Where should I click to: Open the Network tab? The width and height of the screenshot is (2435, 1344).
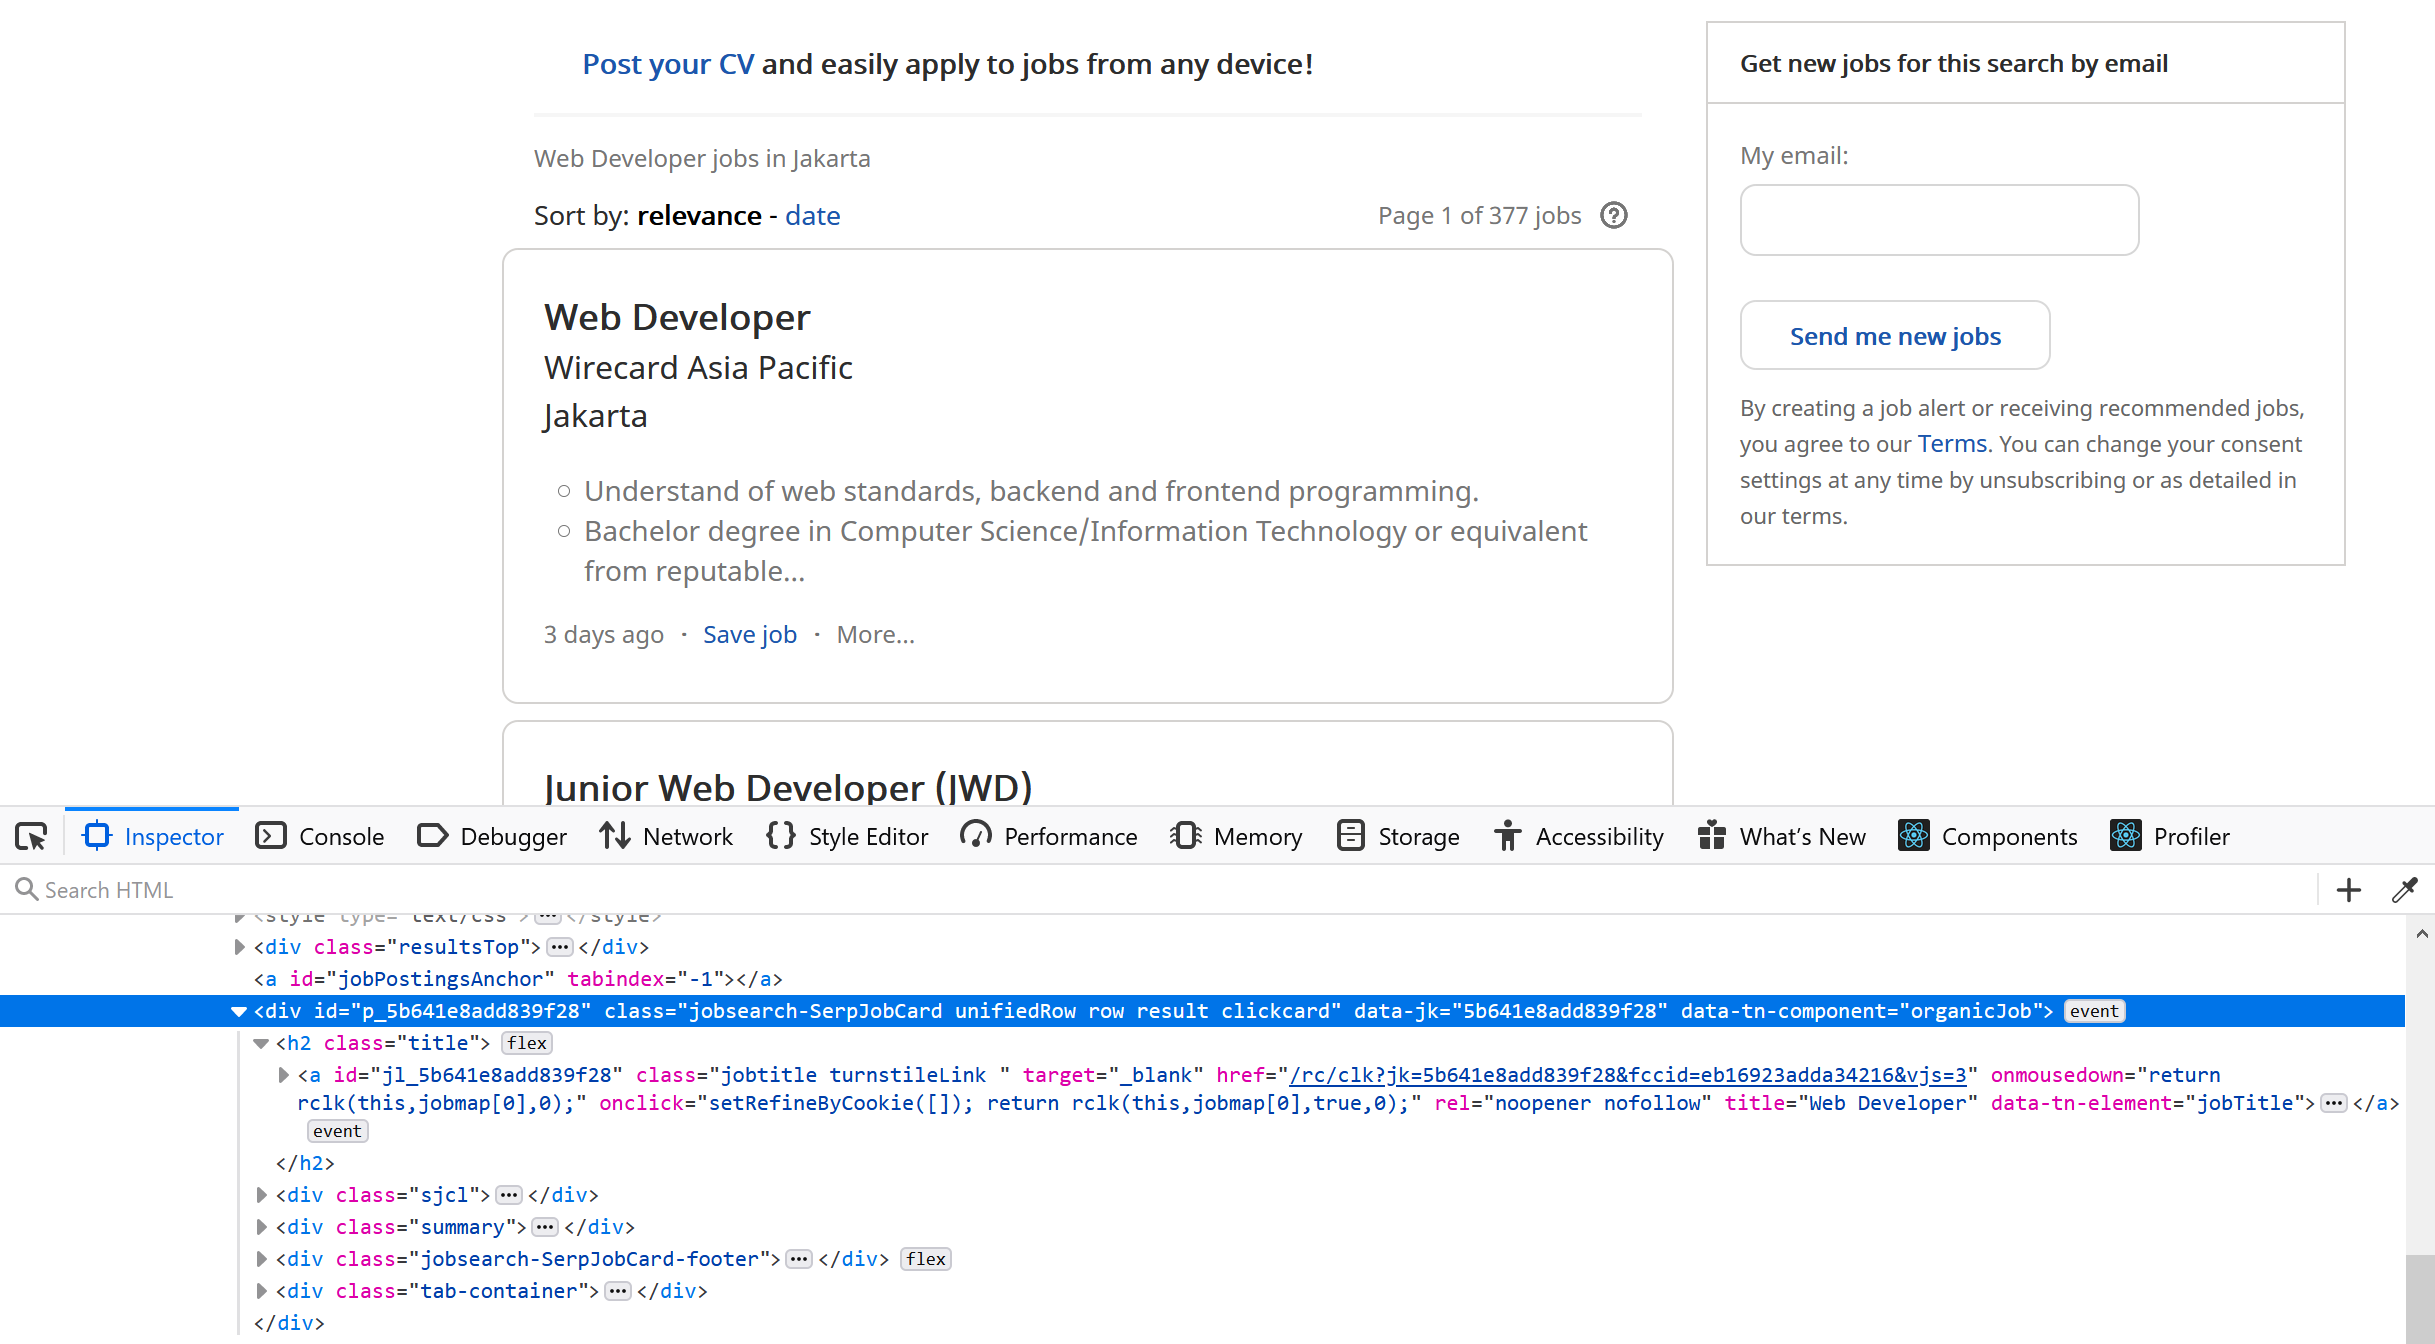(x=666, y=836)
